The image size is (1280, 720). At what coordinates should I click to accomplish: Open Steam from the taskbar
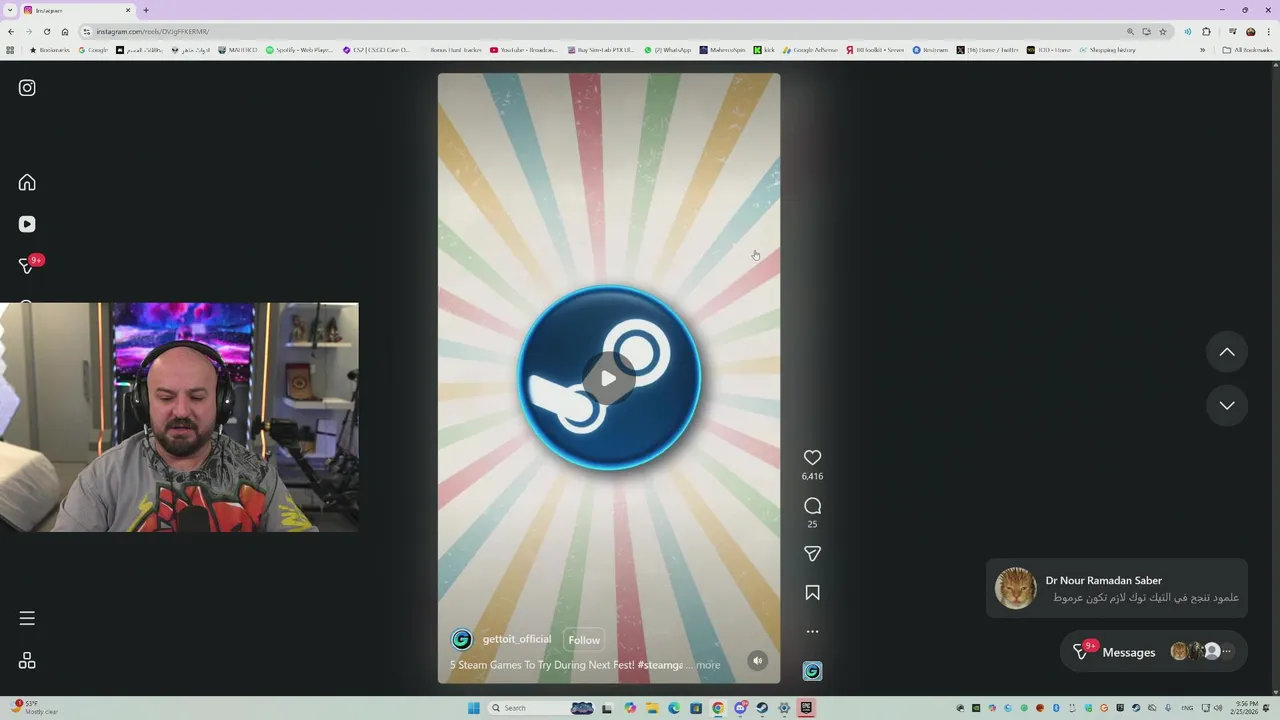[x=762, y=708]
